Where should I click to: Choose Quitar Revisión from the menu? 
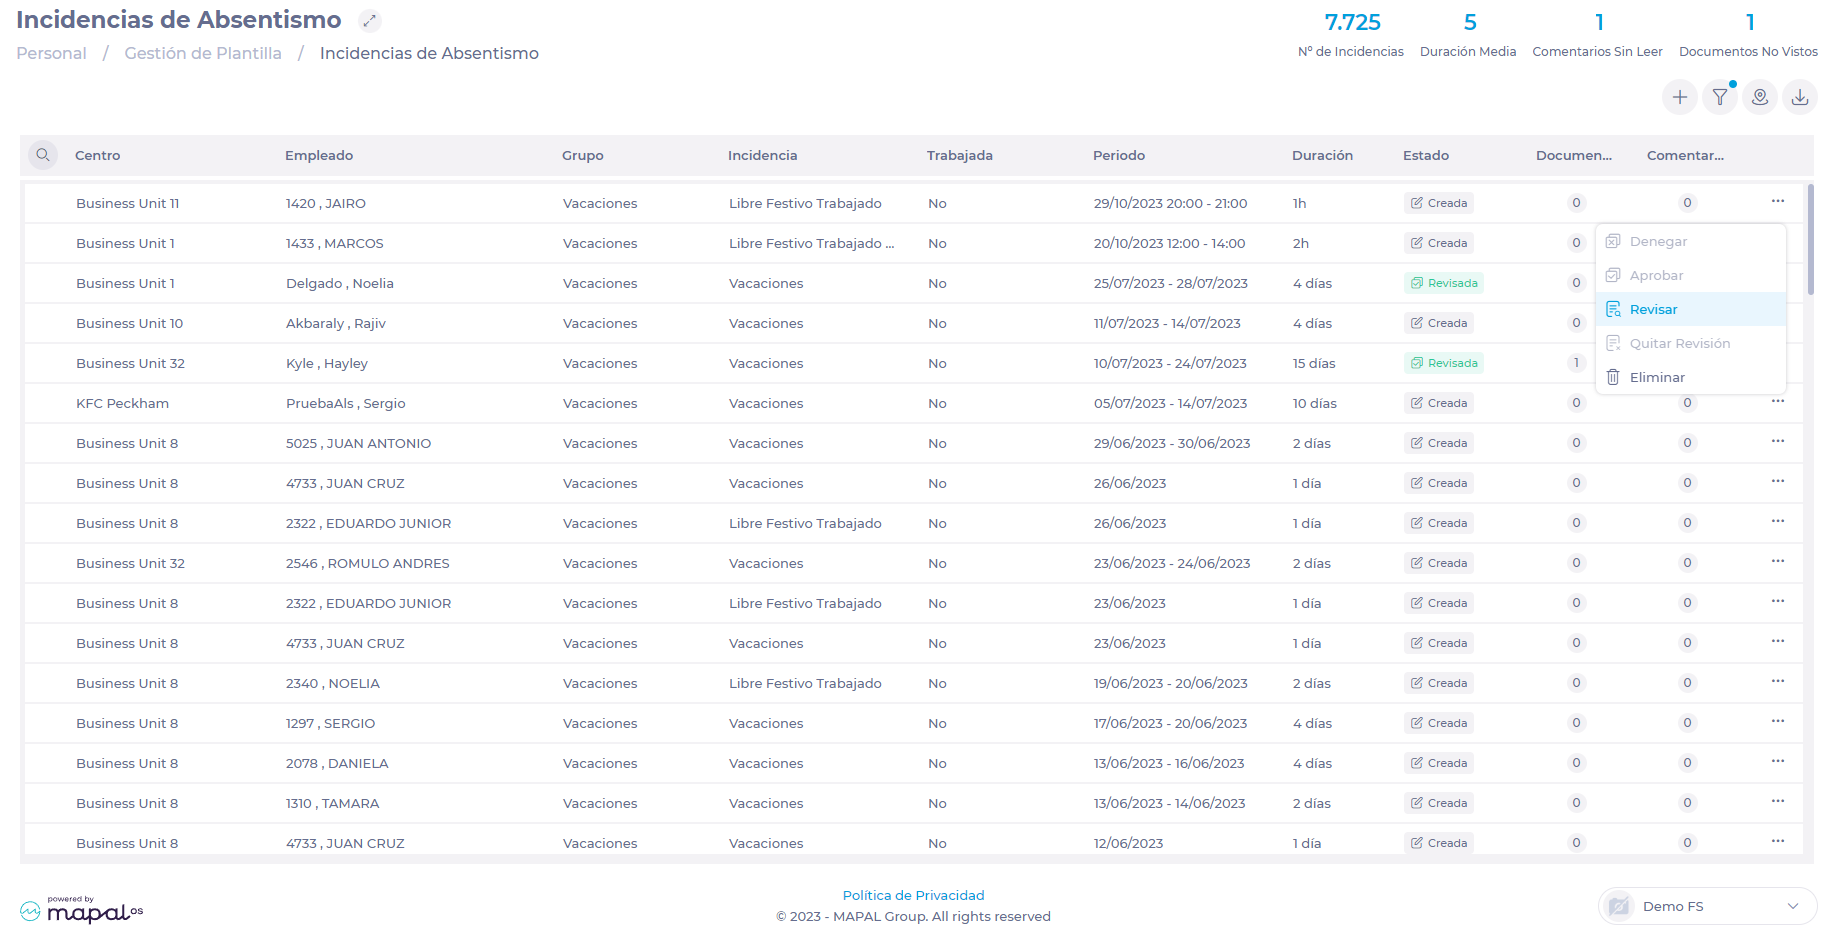(x=1691, y=343)
